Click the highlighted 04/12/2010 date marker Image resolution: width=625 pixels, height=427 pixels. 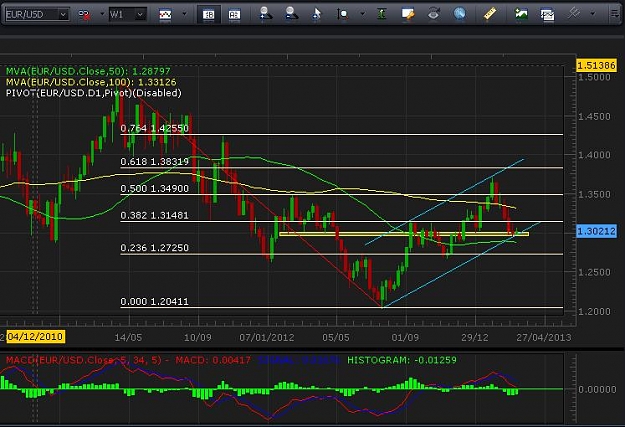pos(35,337)
